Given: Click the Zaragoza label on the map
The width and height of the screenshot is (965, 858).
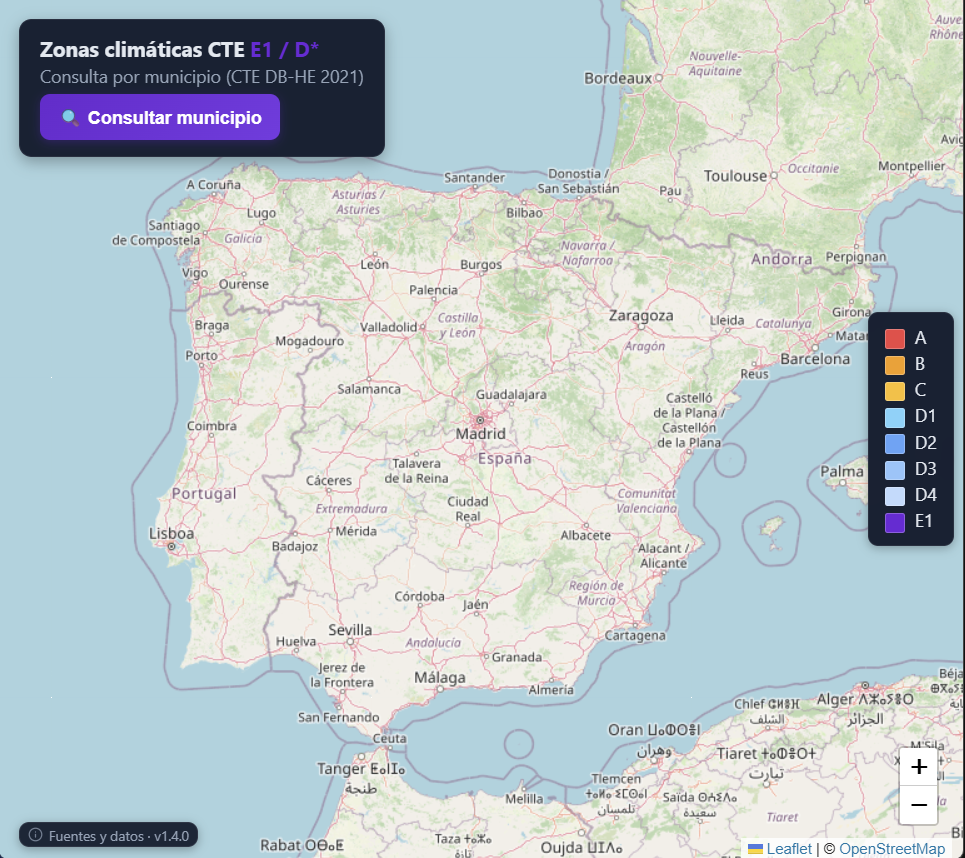Looking at the screenshot, I should coord(641,315).
